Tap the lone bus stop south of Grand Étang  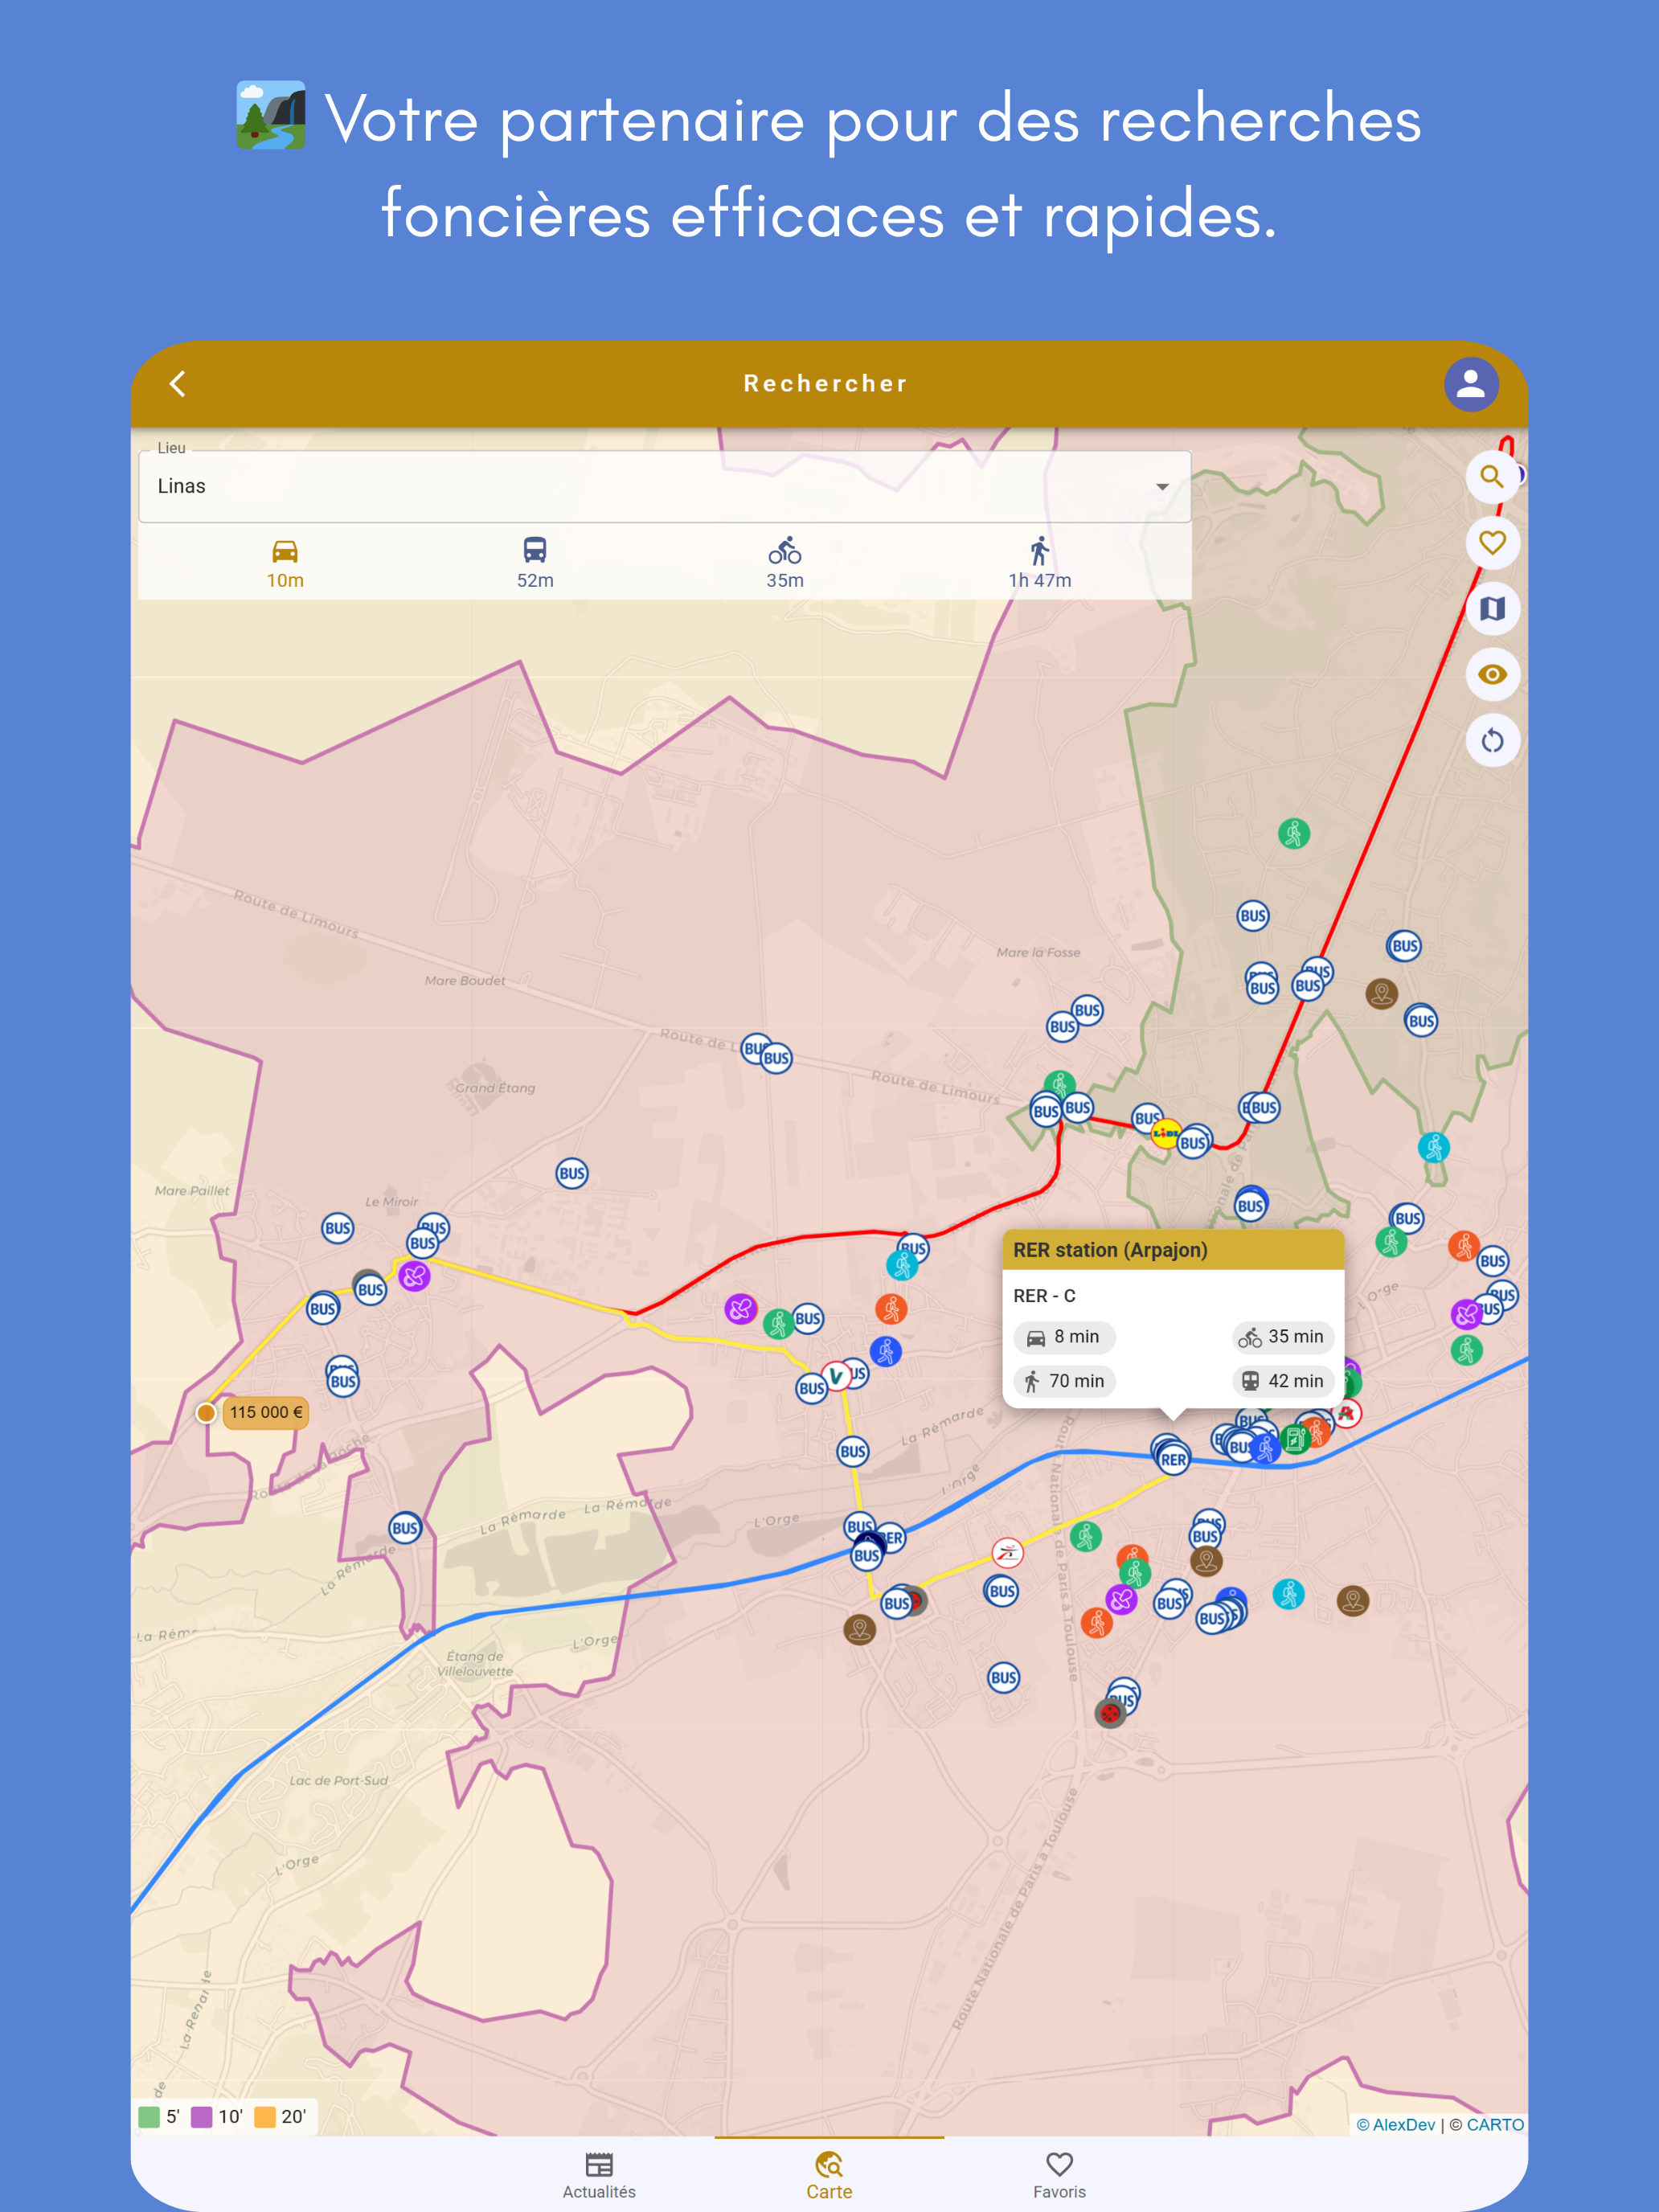pos(572,1173)
